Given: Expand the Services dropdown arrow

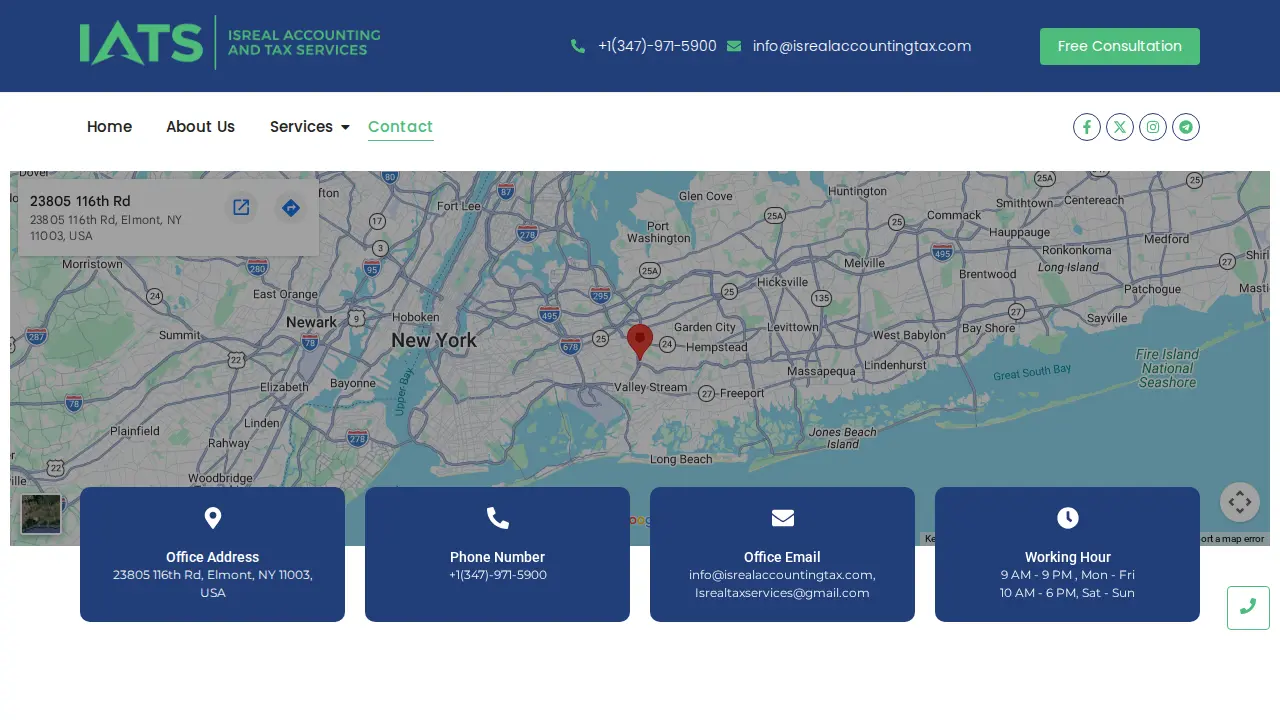Looking at the screenshot, I should click(x=345, y=127).
